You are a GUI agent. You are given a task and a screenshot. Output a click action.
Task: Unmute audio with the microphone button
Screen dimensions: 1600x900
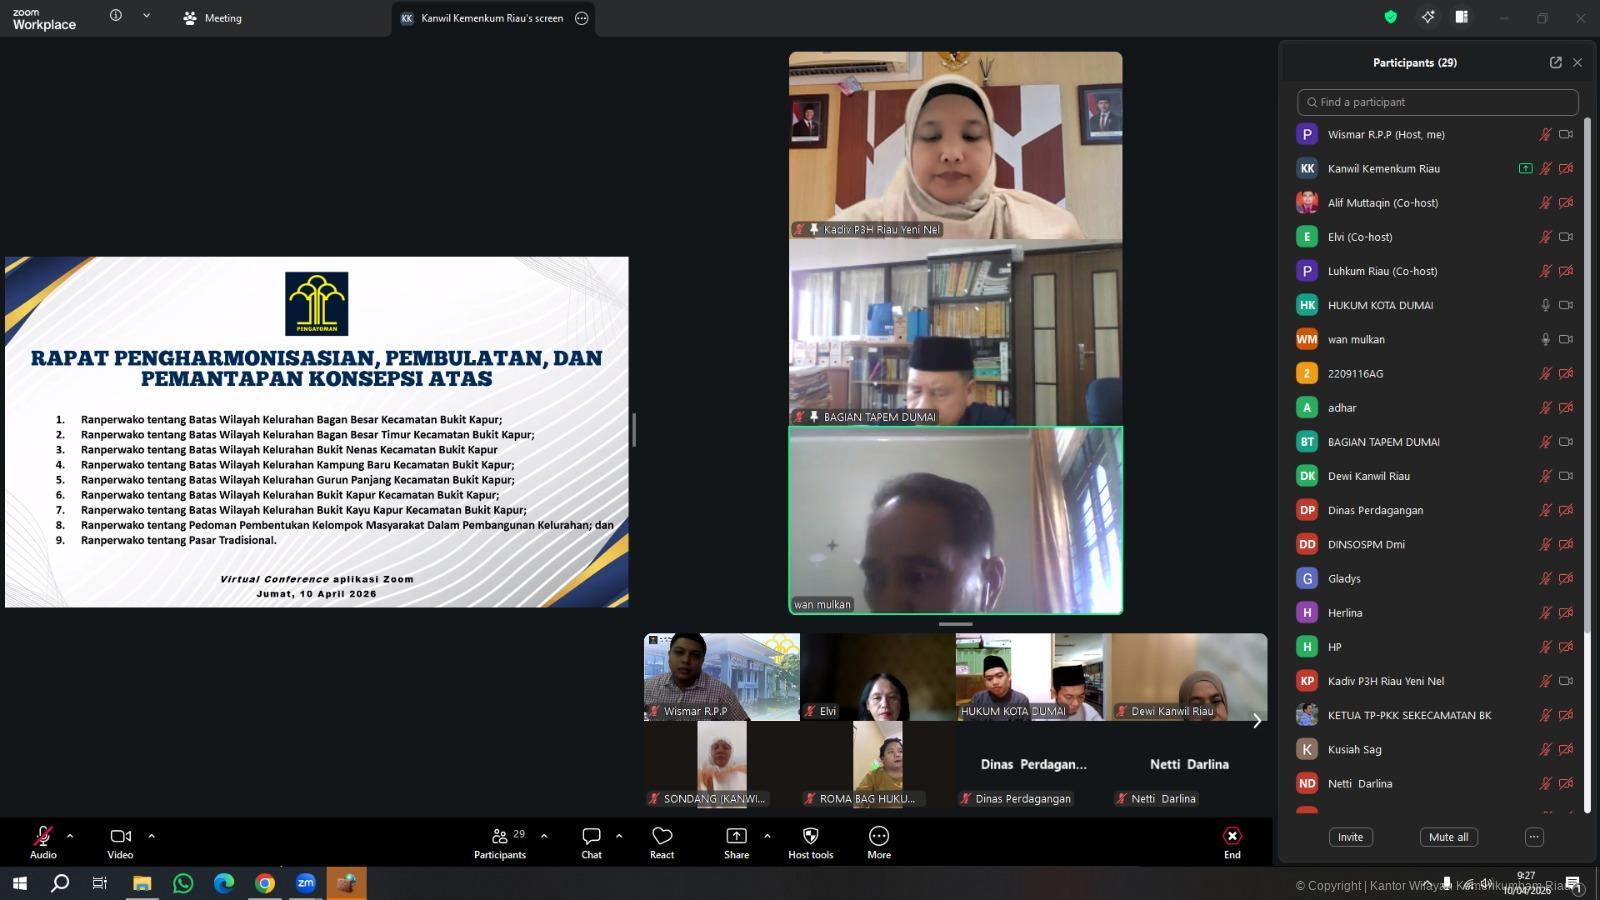coord(43,836)
